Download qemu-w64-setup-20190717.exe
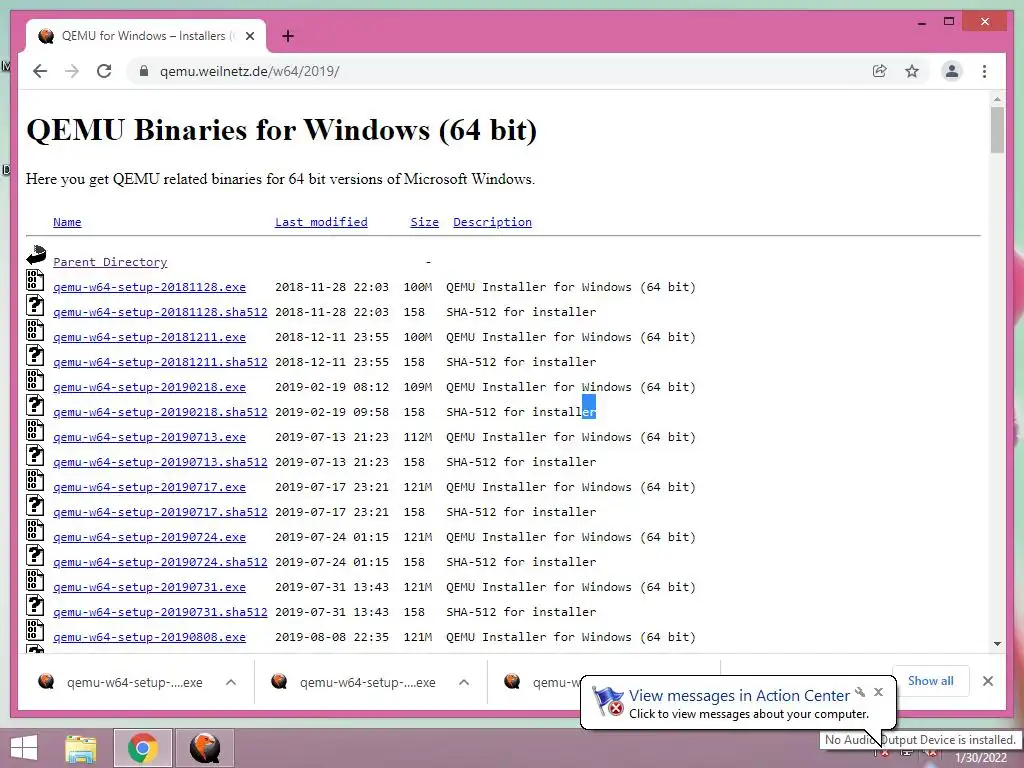Screen dimensions: 1024x768 coord(150,487)
